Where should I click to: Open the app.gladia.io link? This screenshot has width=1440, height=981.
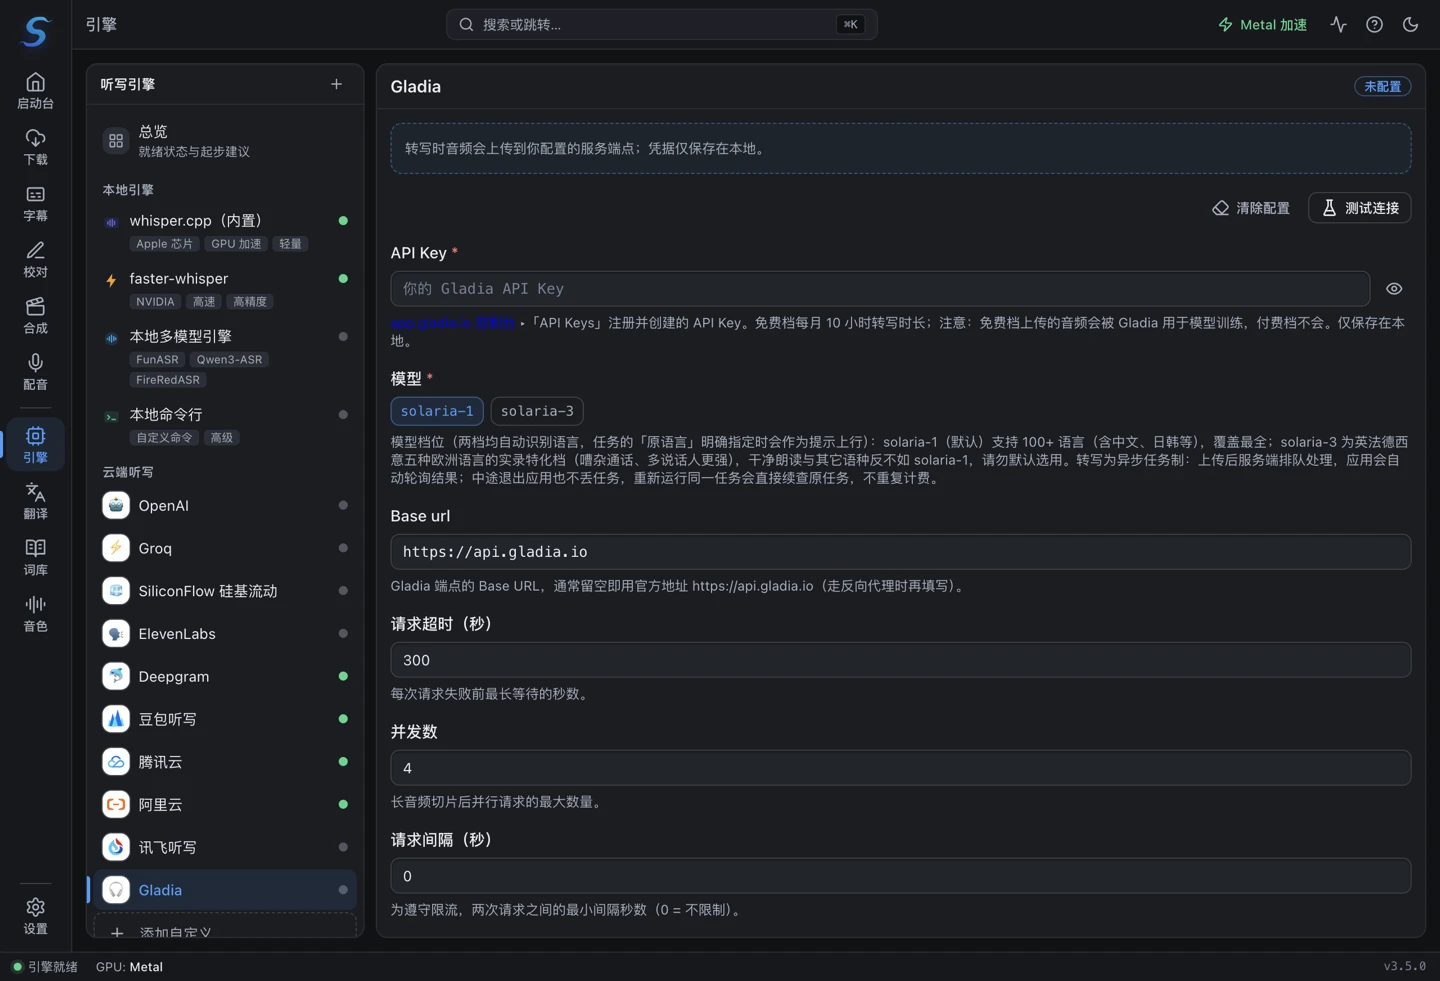[453, 323]
